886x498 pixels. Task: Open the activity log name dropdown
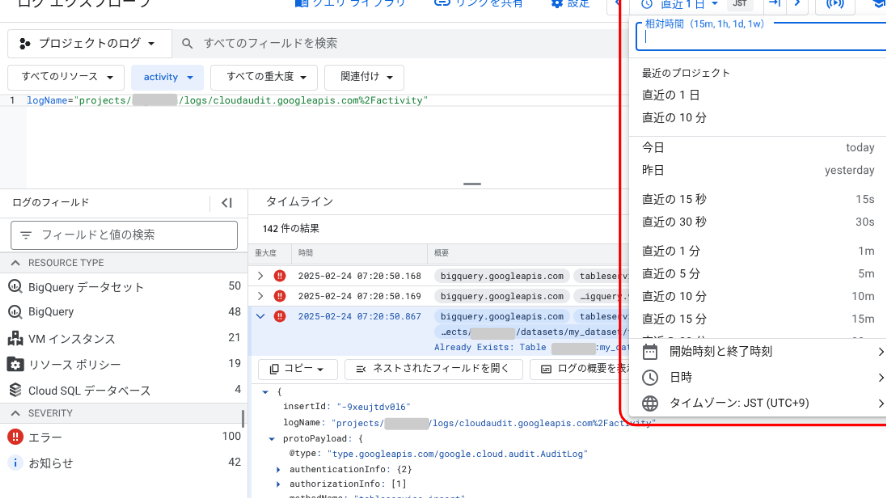click(167, 77)
